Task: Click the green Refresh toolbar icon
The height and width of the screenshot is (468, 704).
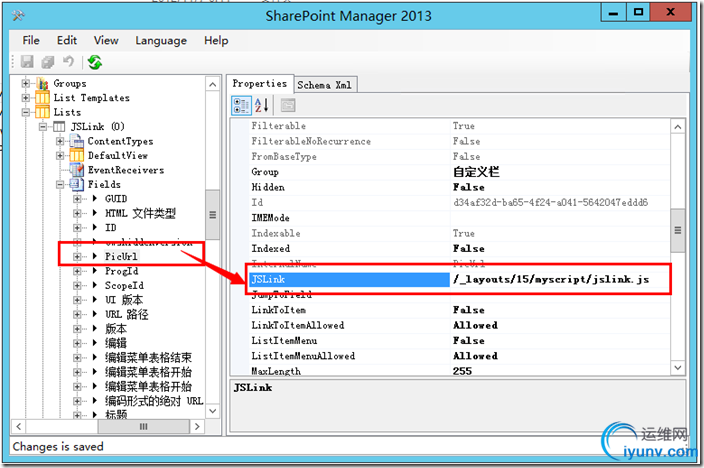Action: (95, 62)
